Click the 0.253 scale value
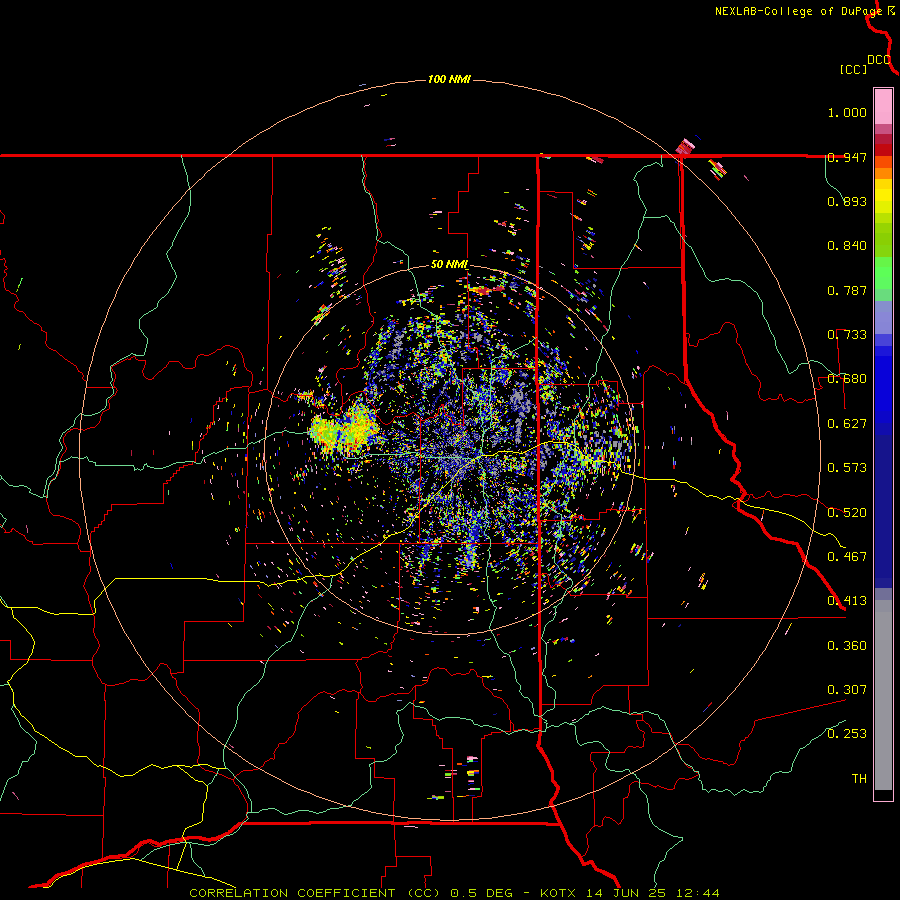This screenshot has height=900, width=900. pyautogui.click(x=847, y=734)
